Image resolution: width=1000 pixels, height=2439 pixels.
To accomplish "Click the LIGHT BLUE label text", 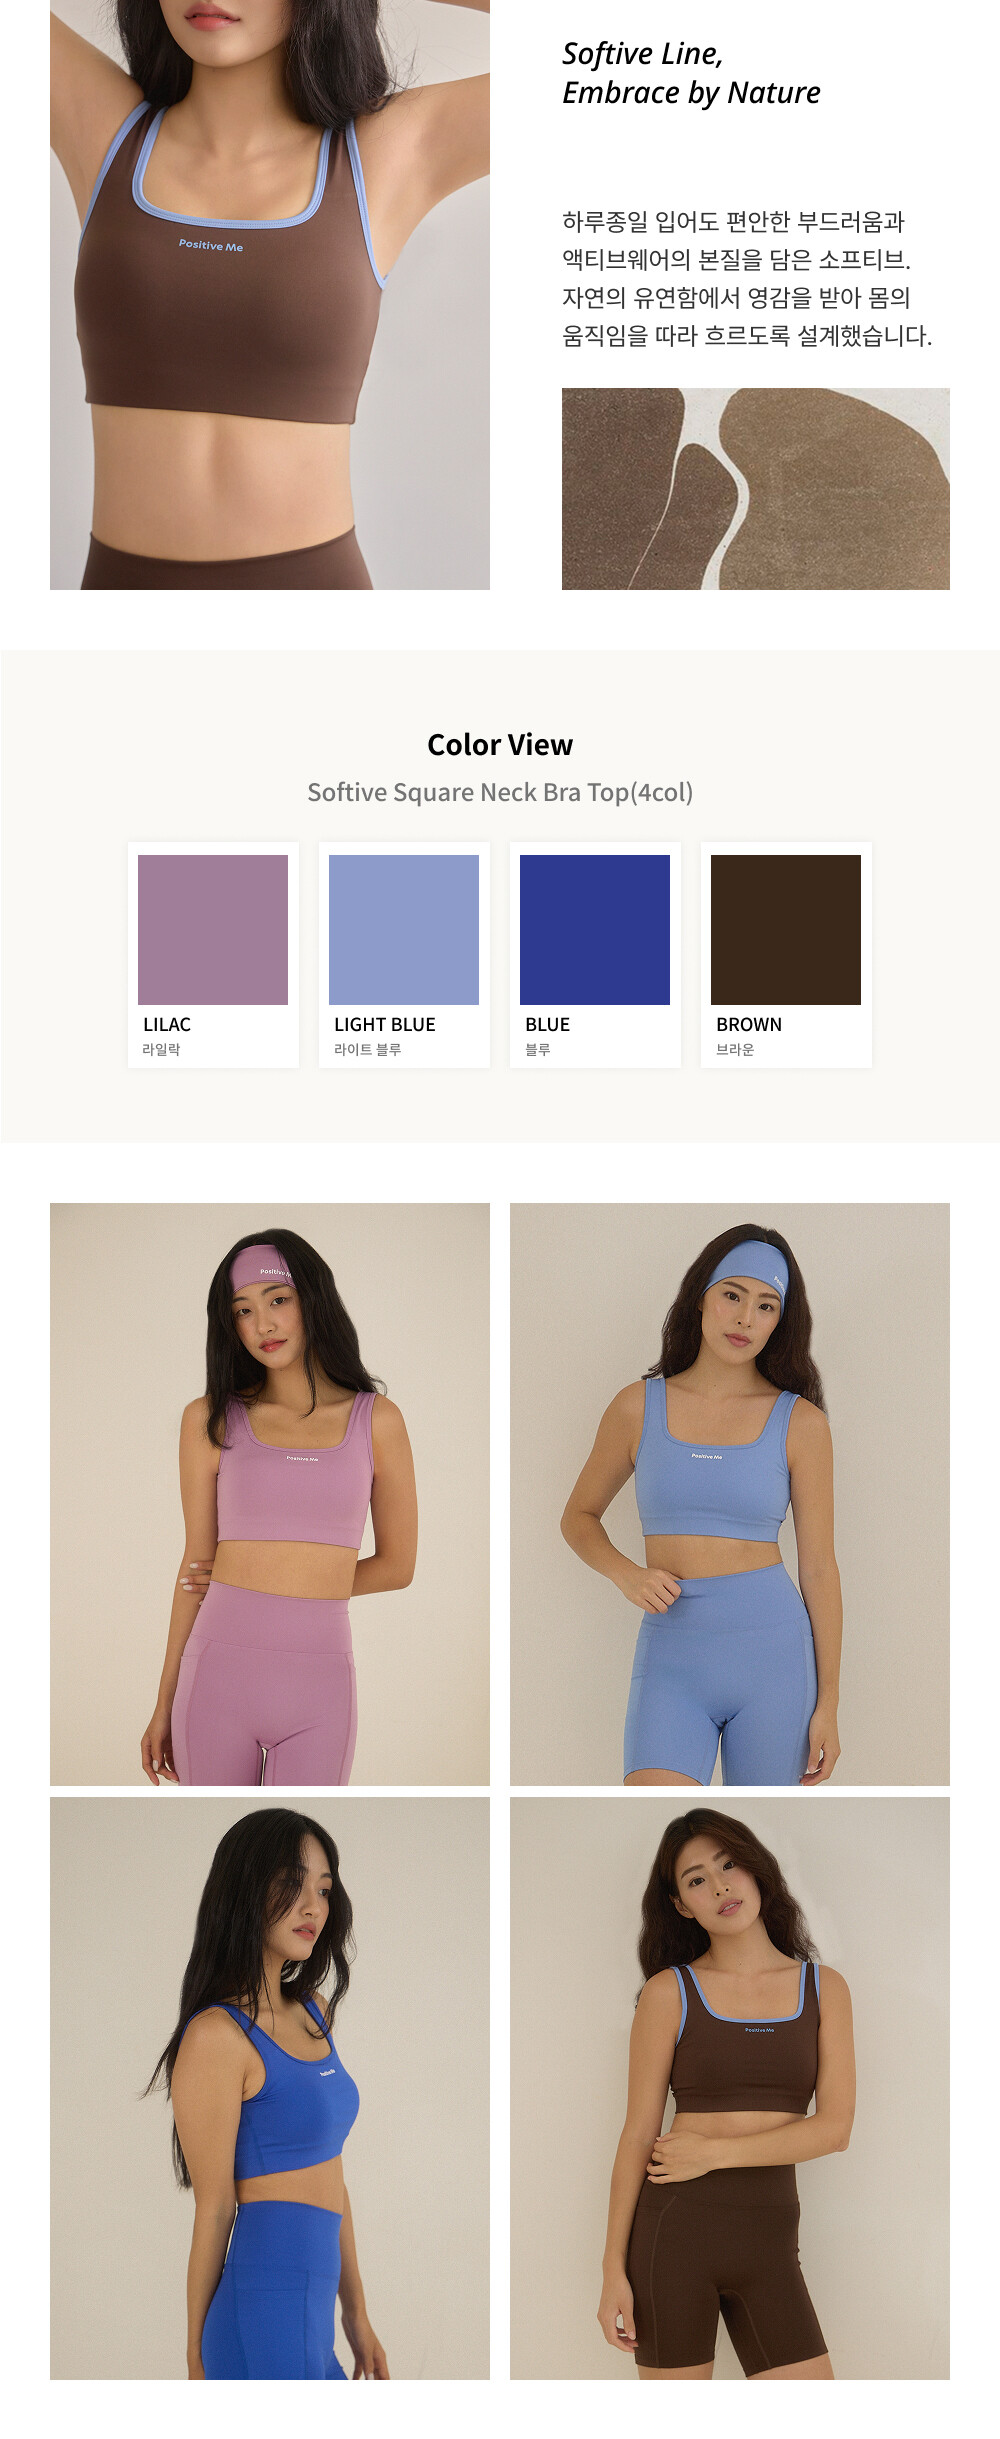I will 385,1024.
